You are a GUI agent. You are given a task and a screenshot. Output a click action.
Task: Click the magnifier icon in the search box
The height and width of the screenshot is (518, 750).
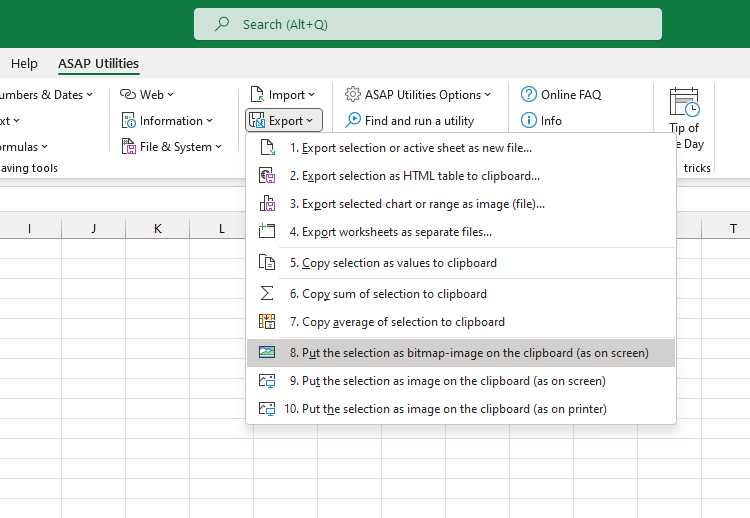(222, 24)
